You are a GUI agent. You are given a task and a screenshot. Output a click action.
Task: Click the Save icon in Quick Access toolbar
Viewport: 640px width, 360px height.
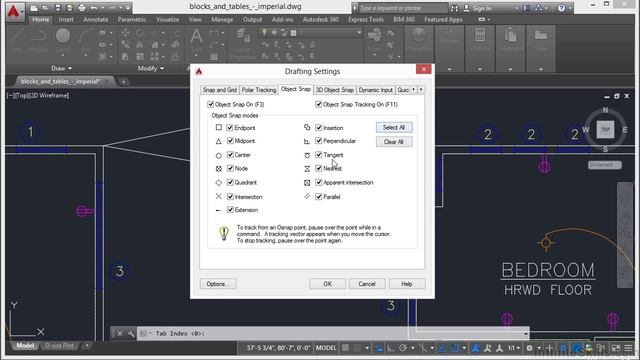(58, 8)
